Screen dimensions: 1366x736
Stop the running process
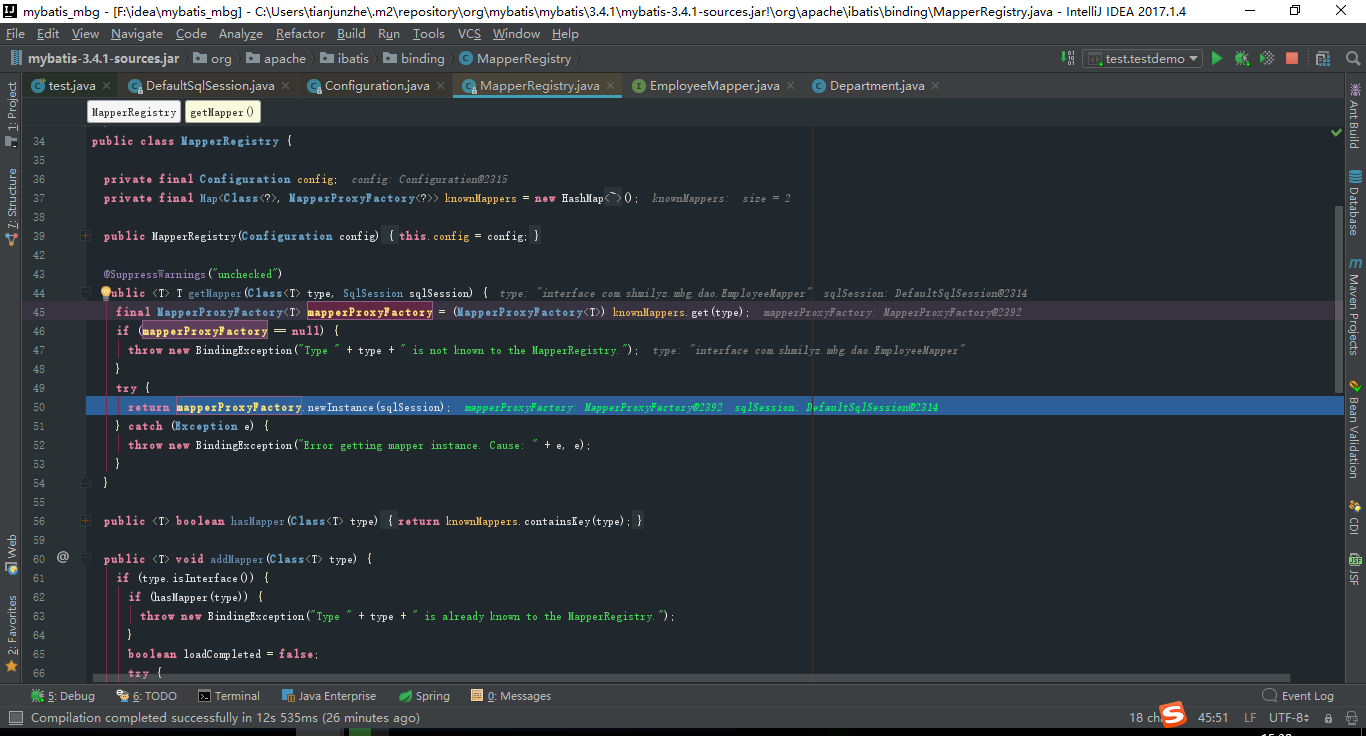1291,58
